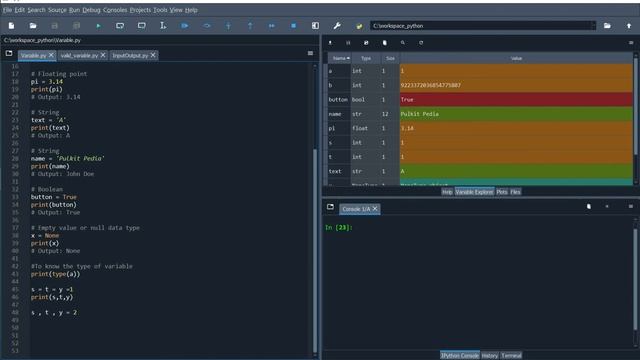Expand working directory path combo box
The width and height of the screenshot is (640, 360).
pos(593,26)
